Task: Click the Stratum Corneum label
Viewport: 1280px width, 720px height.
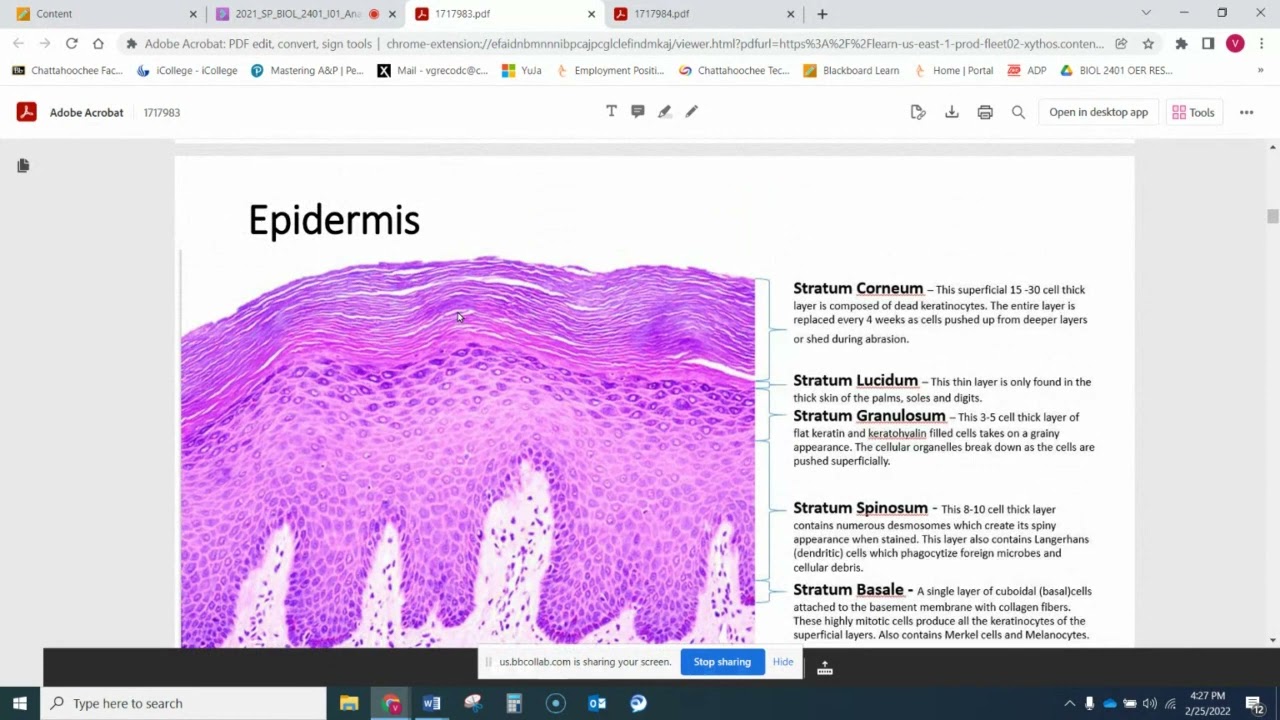Action: click(x=858, y=288)
